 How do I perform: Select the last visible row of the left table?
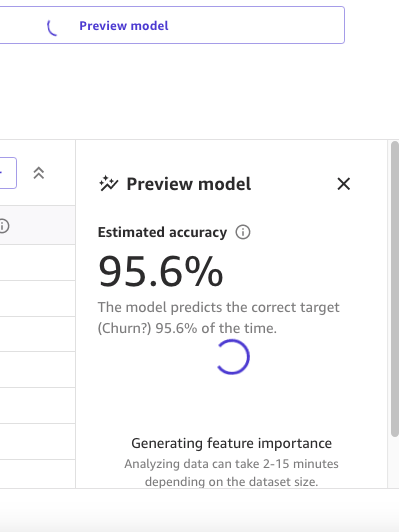(x=38, y=474)
